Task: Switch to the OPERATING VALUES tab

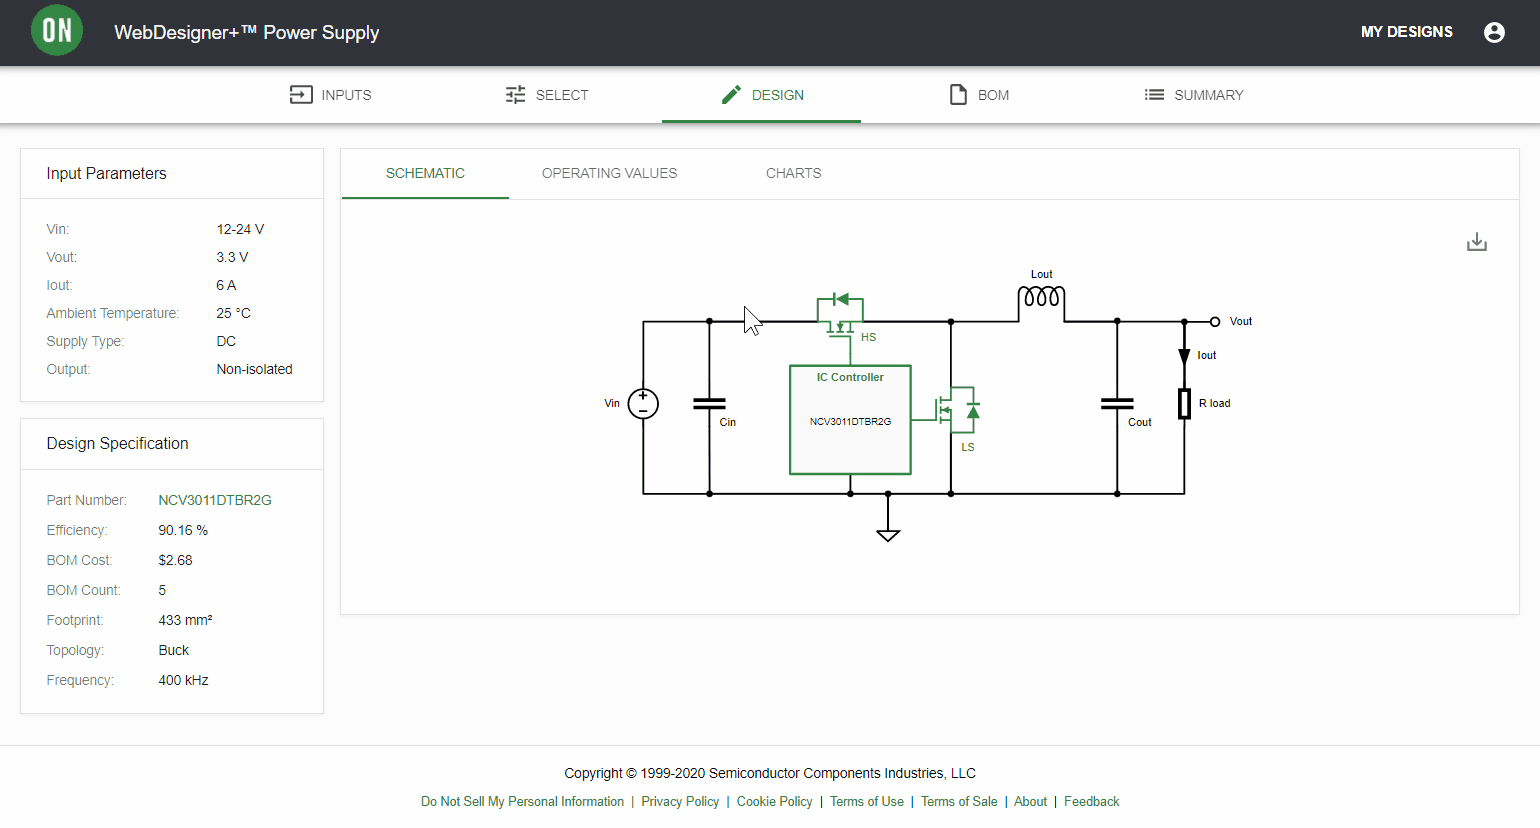Action: 609,173
